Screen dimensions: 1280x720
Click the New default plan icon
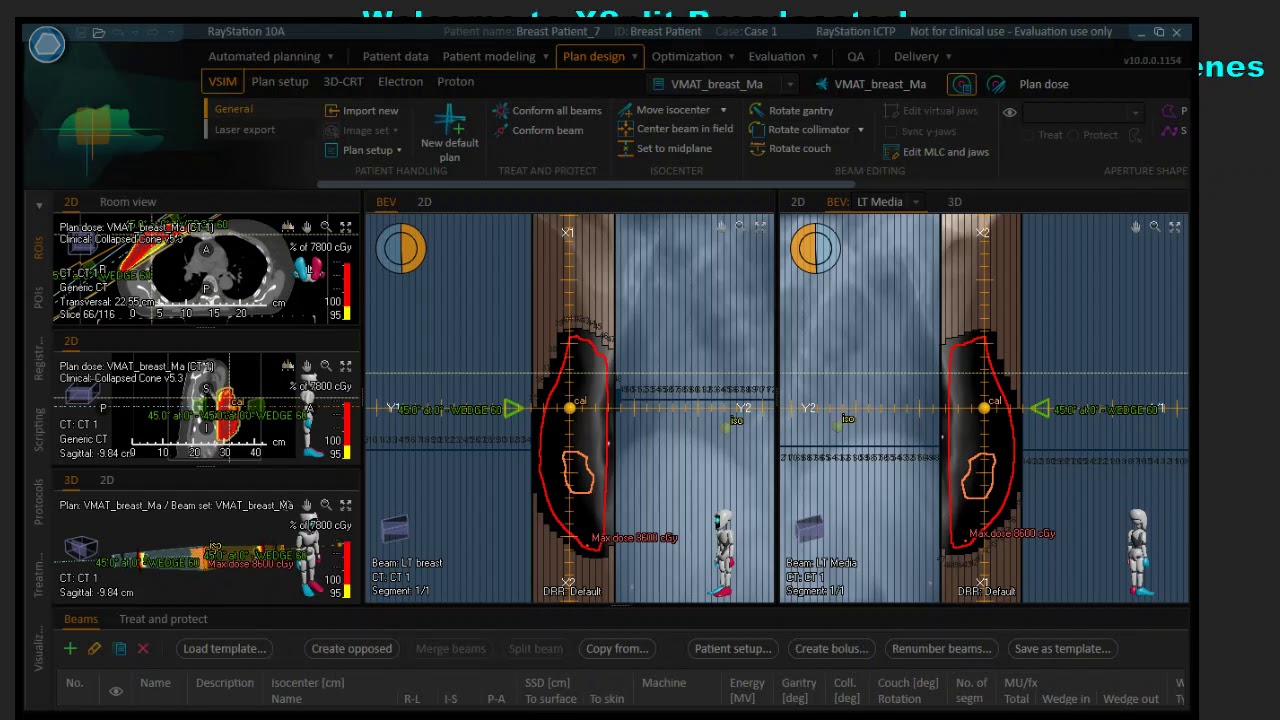point(449,120)
